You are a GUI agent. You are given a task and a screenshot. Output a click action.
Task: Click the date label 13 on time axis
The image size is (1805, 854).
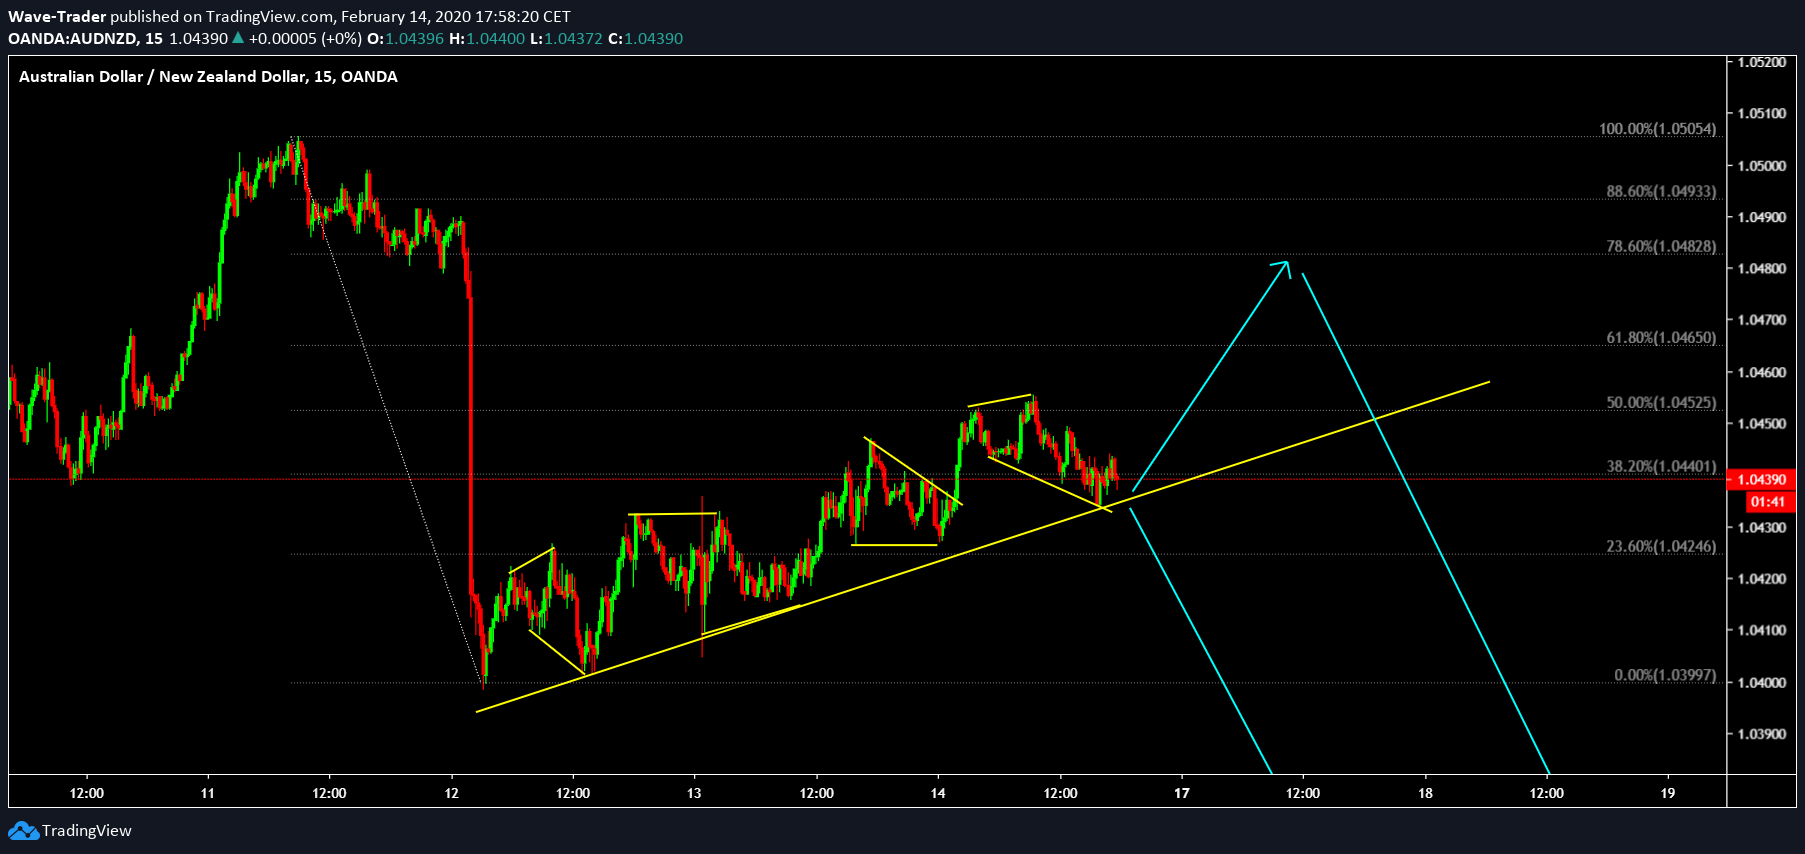[694, 793]
